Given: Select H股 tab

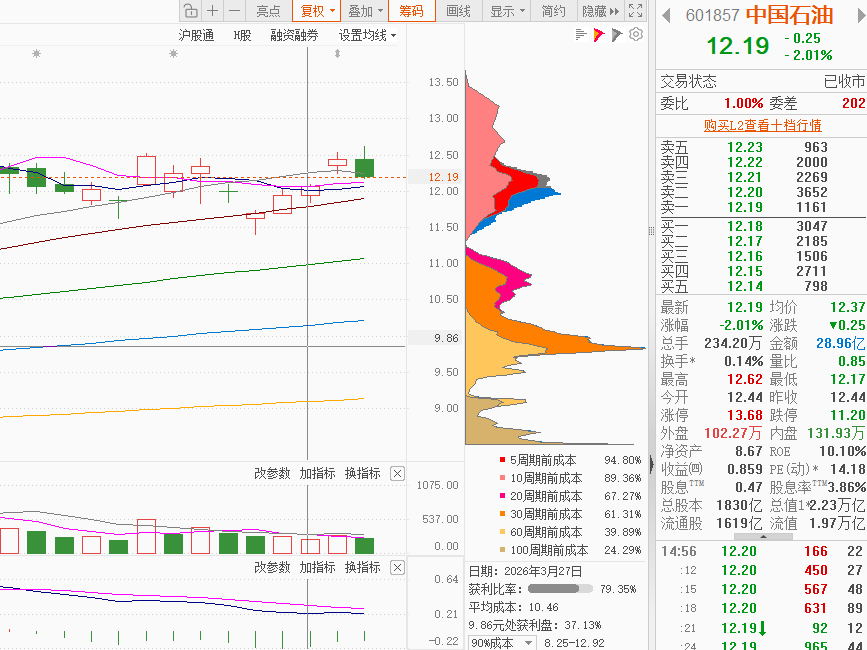Looking at the screenshot, I should point(242,35).
